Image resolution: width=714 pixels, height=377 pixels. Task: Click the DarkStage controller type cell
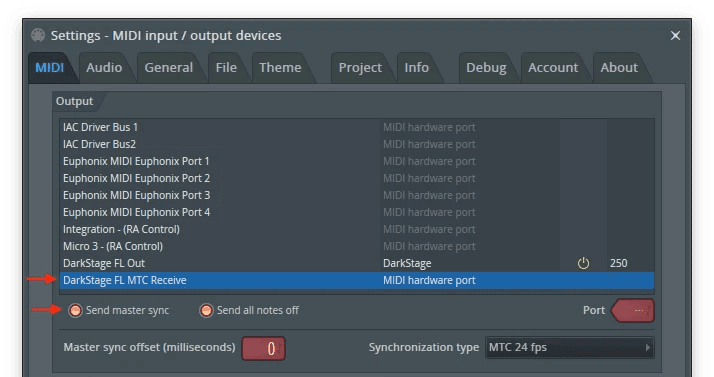[x=407, y=263]
